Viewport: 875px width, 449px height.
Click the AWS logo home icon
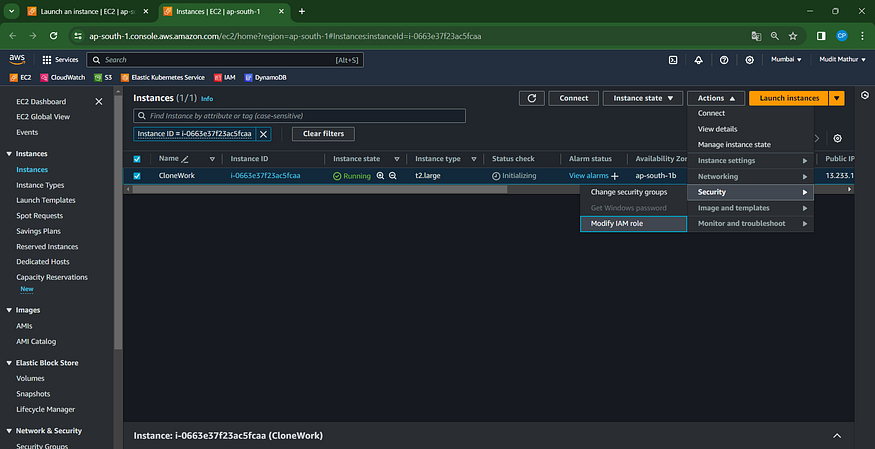click(17, 59)
